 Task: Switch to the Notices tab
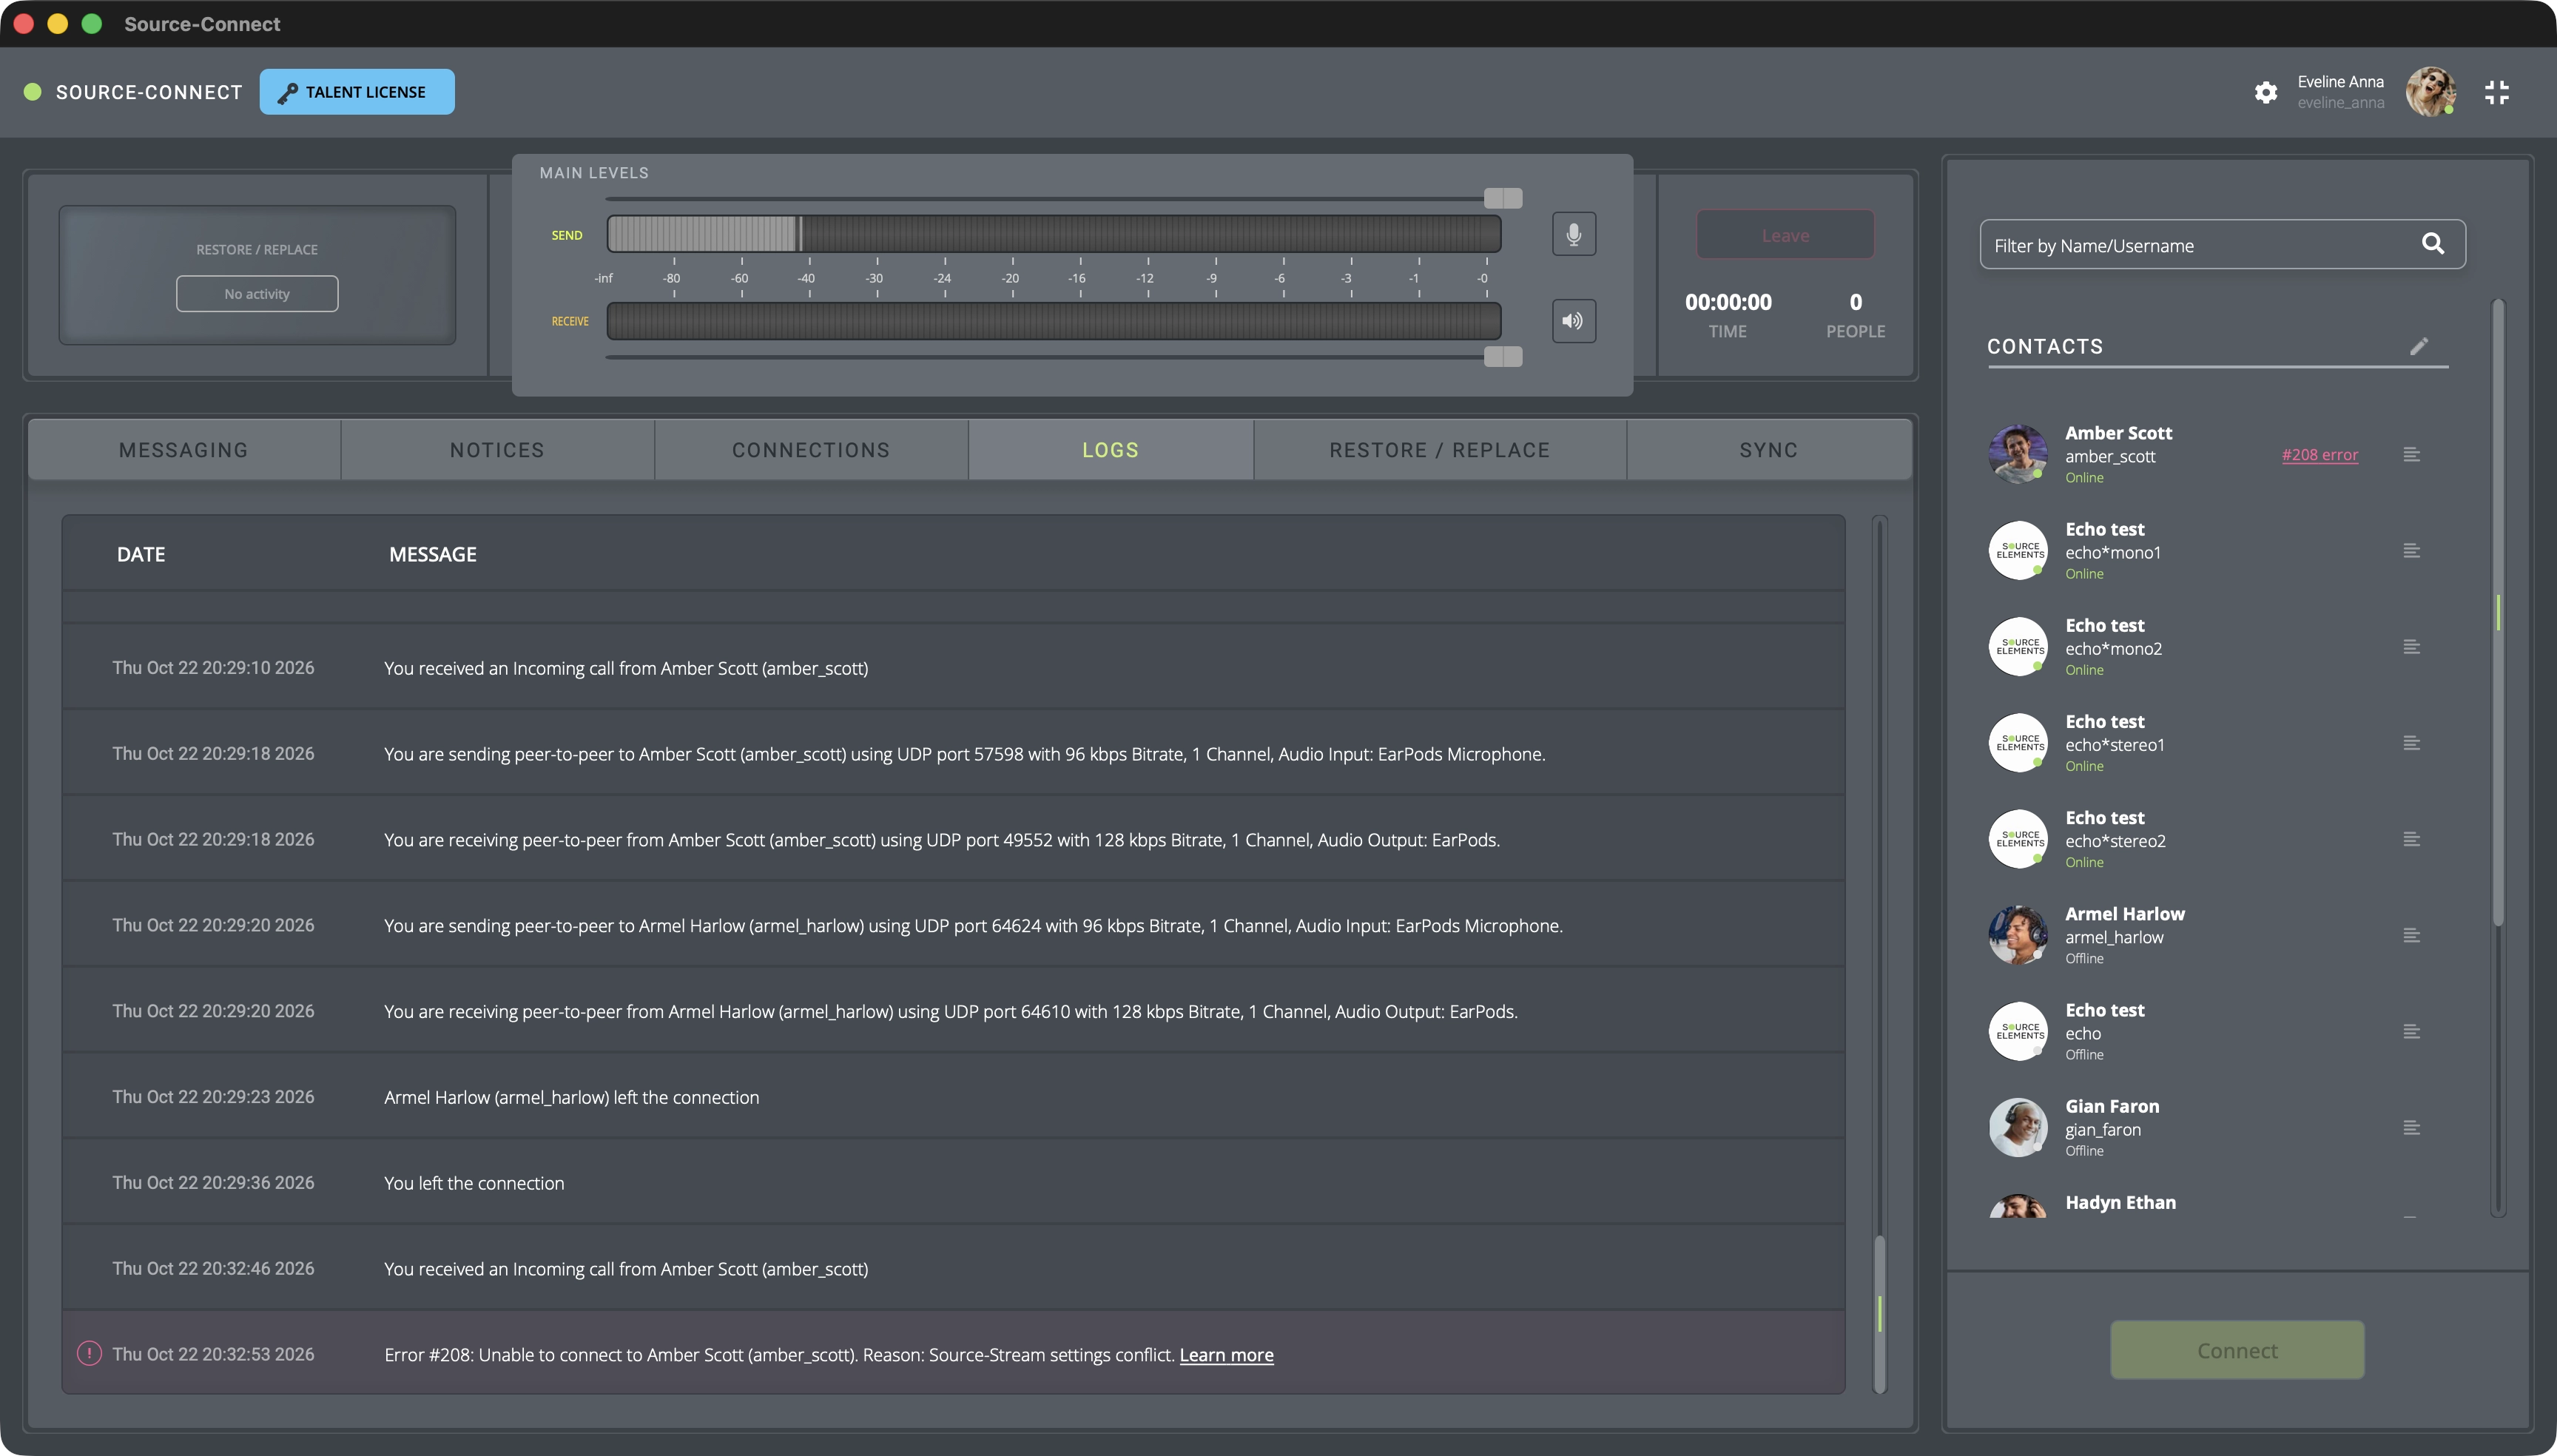[x=497, y=450]
